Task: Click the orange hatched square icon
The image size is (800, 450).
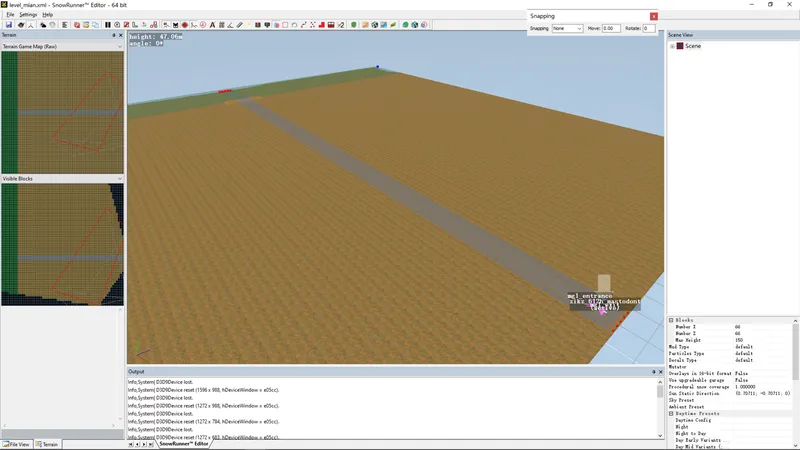Action: 365,24
